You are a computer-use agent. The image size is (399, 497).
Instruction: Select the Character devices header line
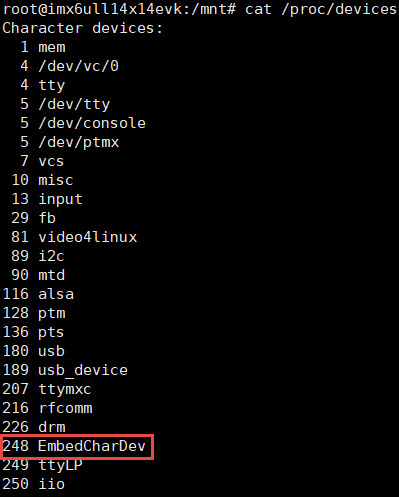82,28
